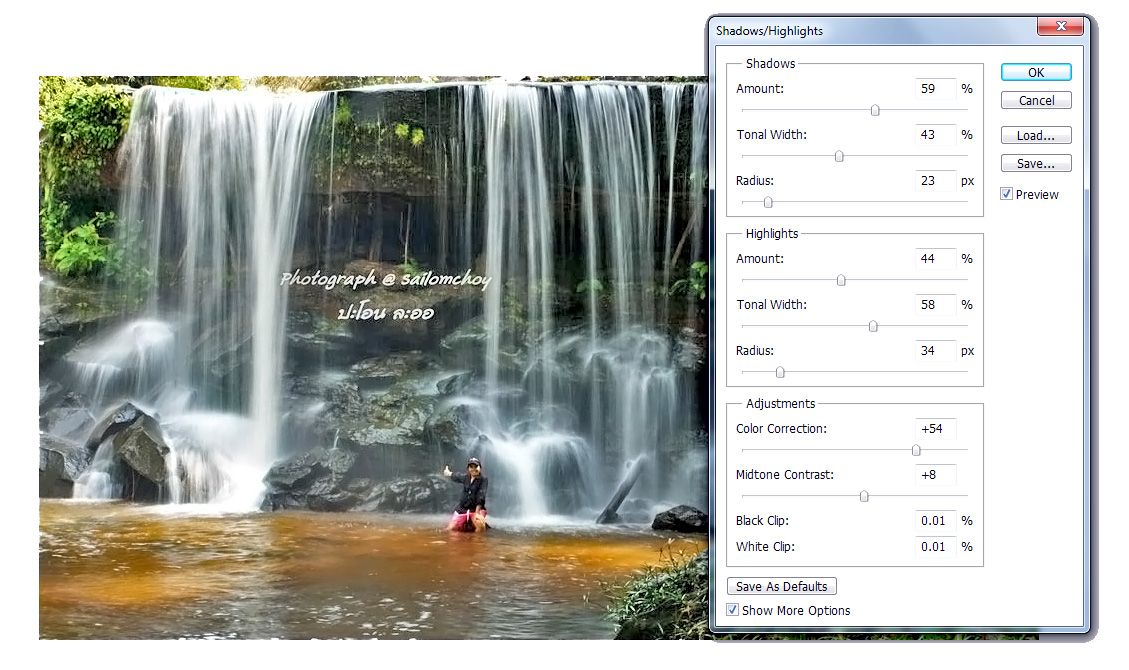Click the Midtone Contrast slider handle
Screen dimensions: 1129x670
tap(864, 496)
